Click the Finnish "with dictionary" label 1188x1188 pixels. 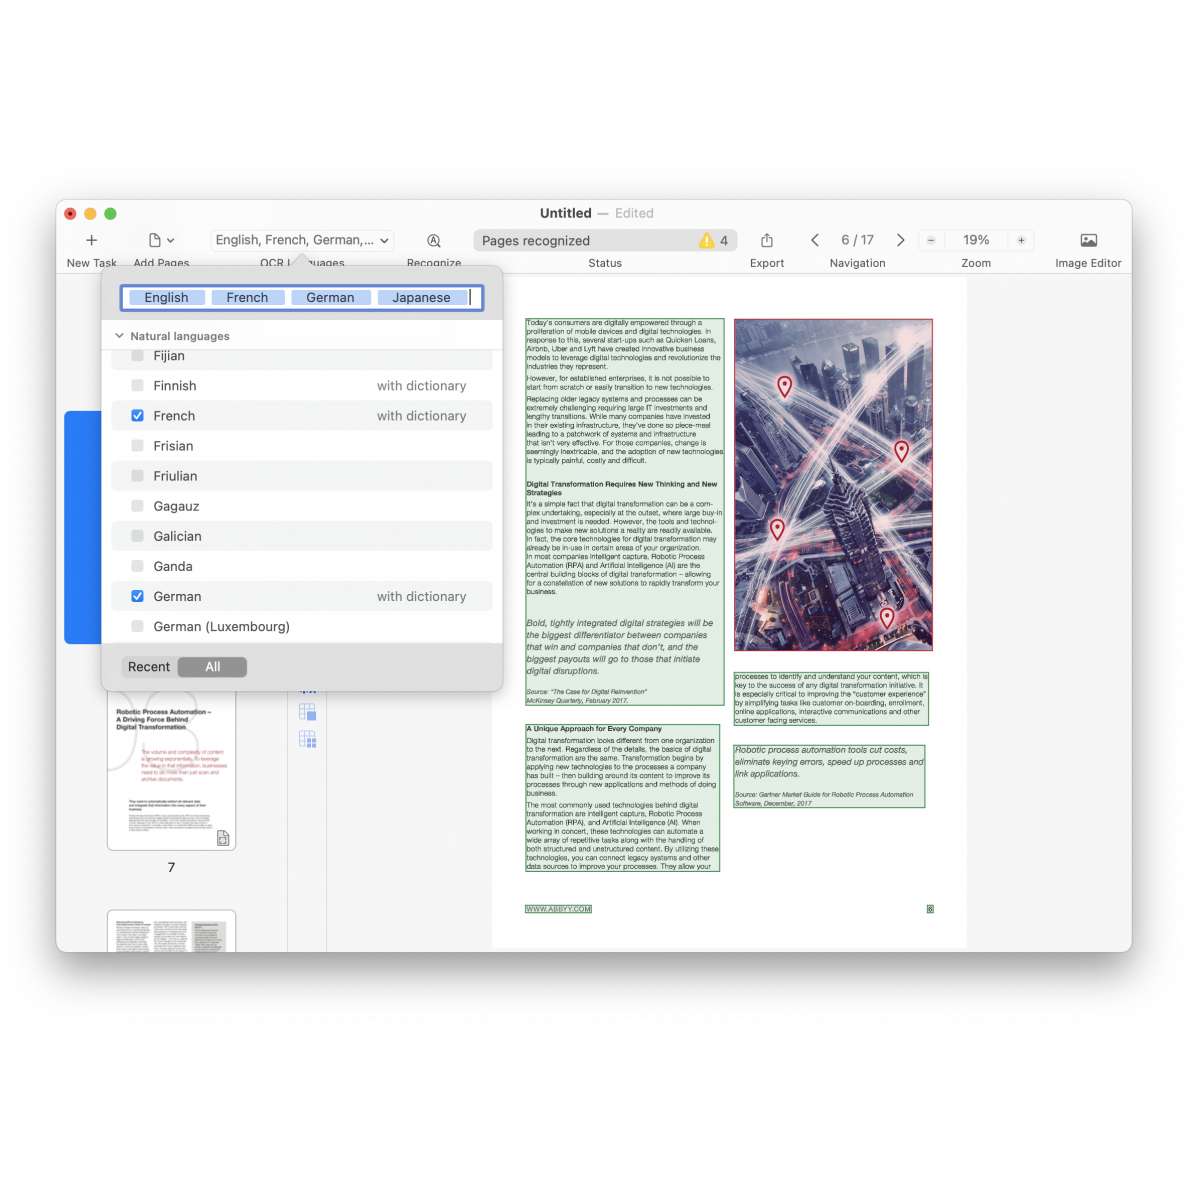click(x=421, y=386)
